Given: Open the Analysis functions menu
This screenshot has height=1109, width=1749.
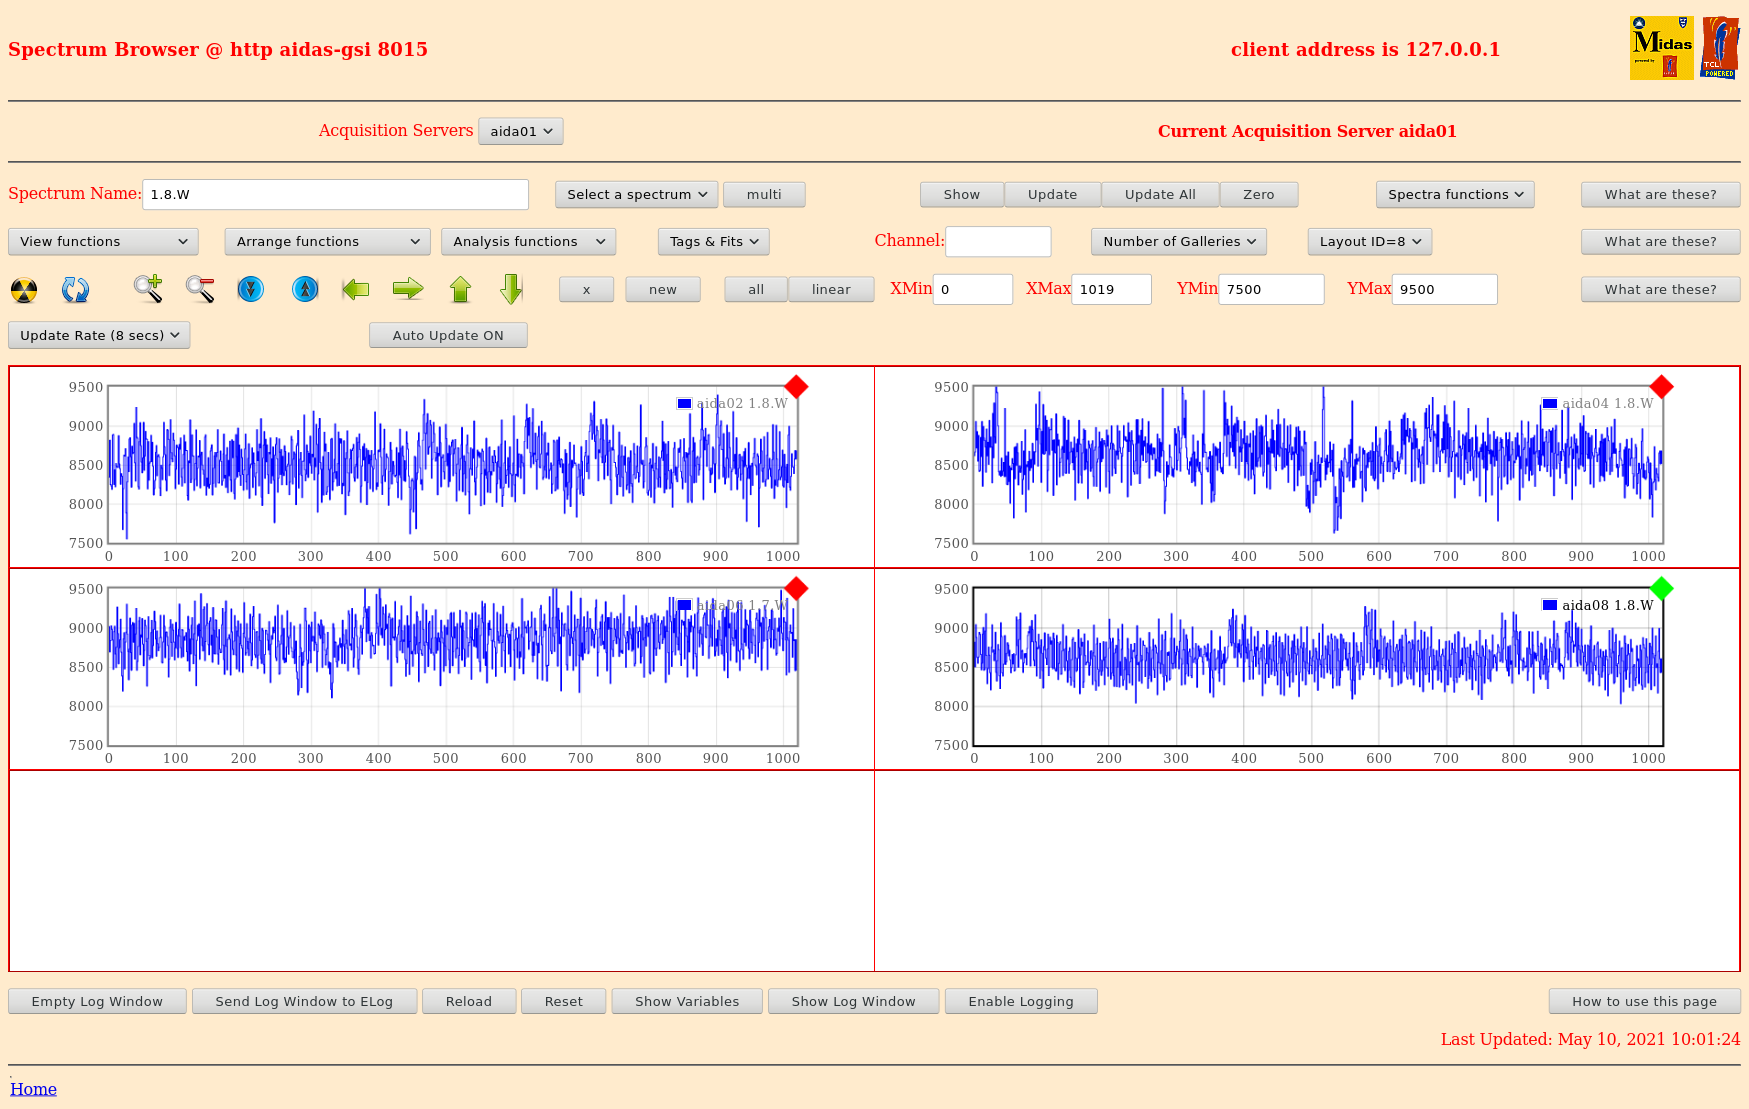Looking at the screenshot, I should point(528,242).
